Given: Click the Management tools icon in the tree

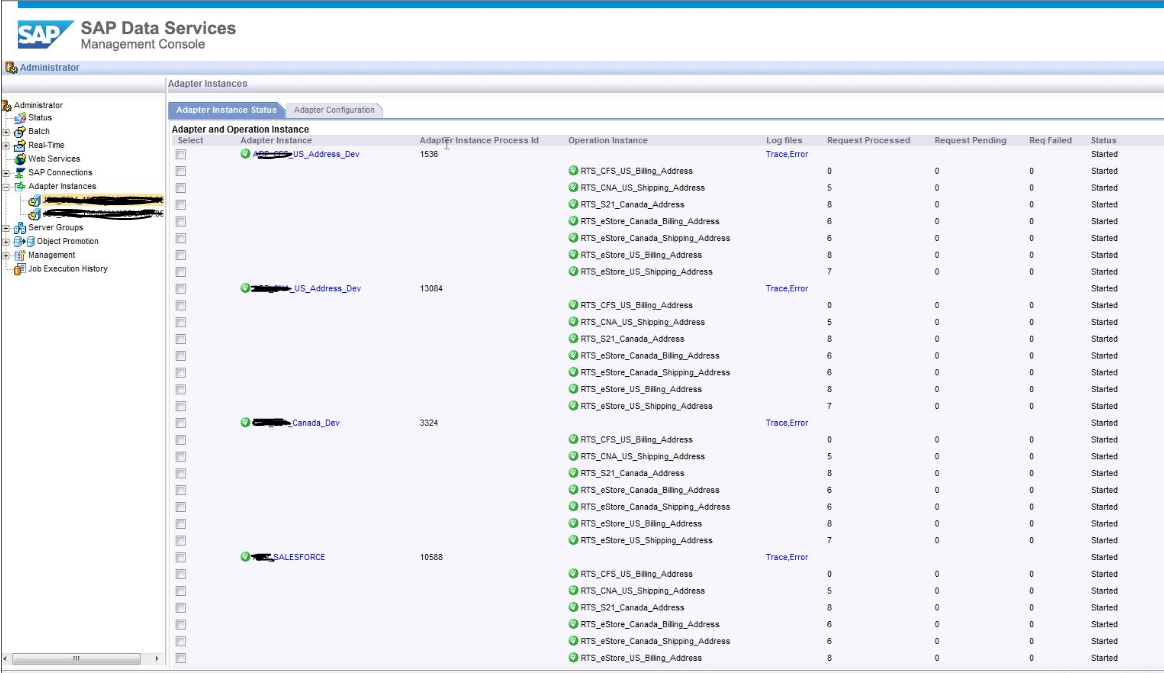Looking at the screenshot, I should click(20, 255).
